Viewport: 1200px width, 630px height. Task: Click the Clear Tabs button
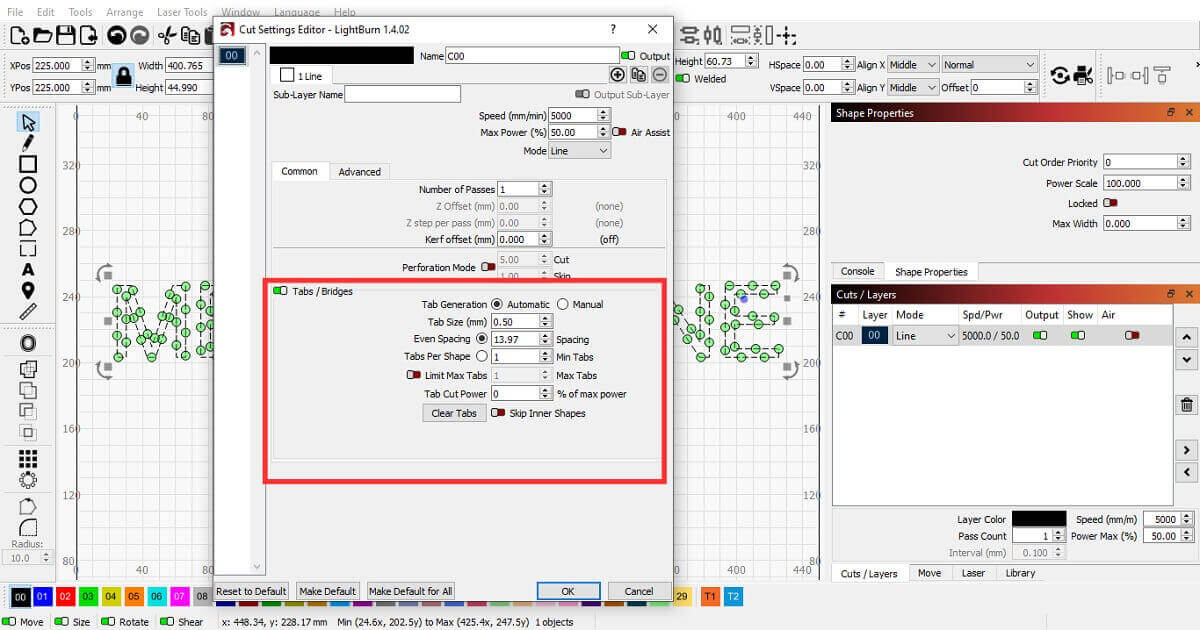(454, 413)
